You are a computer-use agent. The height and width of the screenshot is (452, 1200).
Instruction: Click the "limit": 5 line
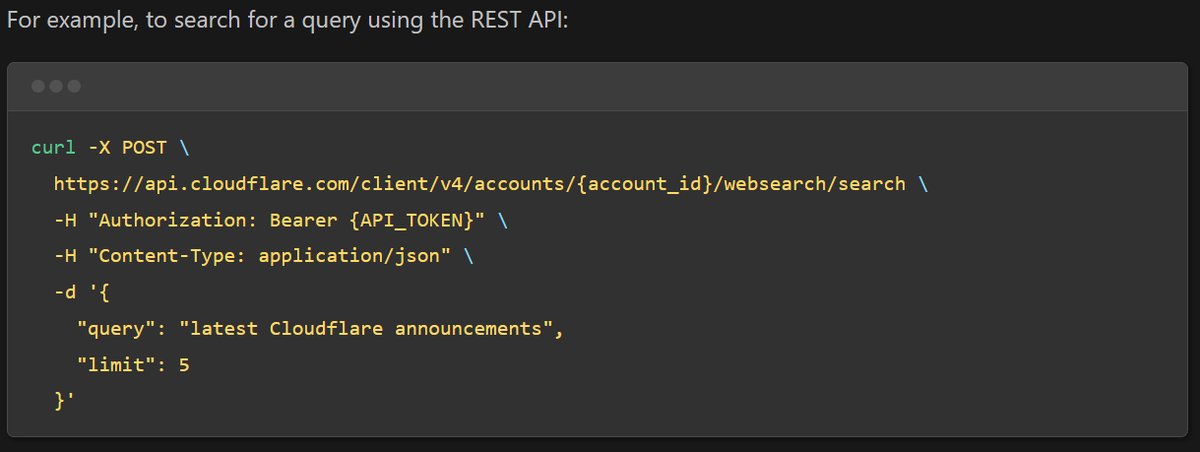[133, 365]
